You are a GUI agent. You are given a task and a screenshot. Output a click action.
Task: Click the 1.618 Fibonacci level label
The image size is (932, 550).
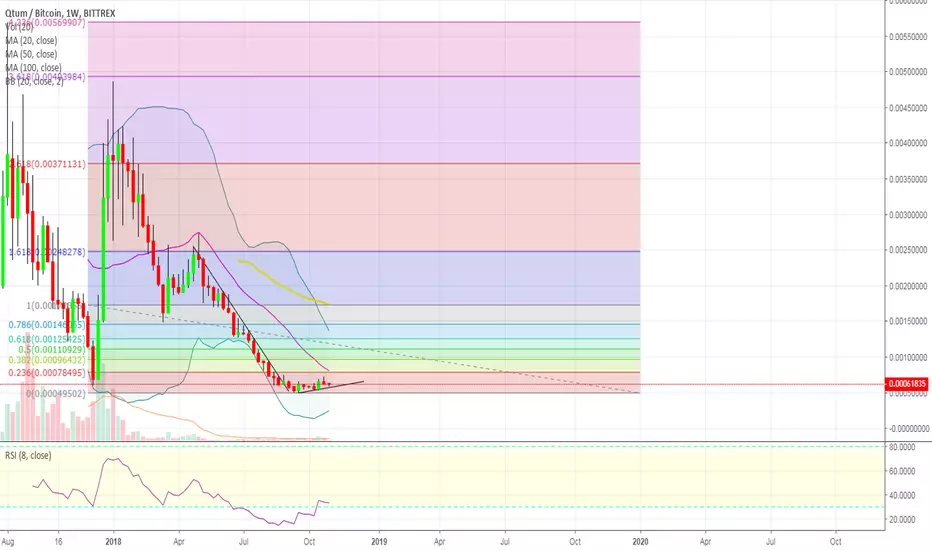coord(48,252)
